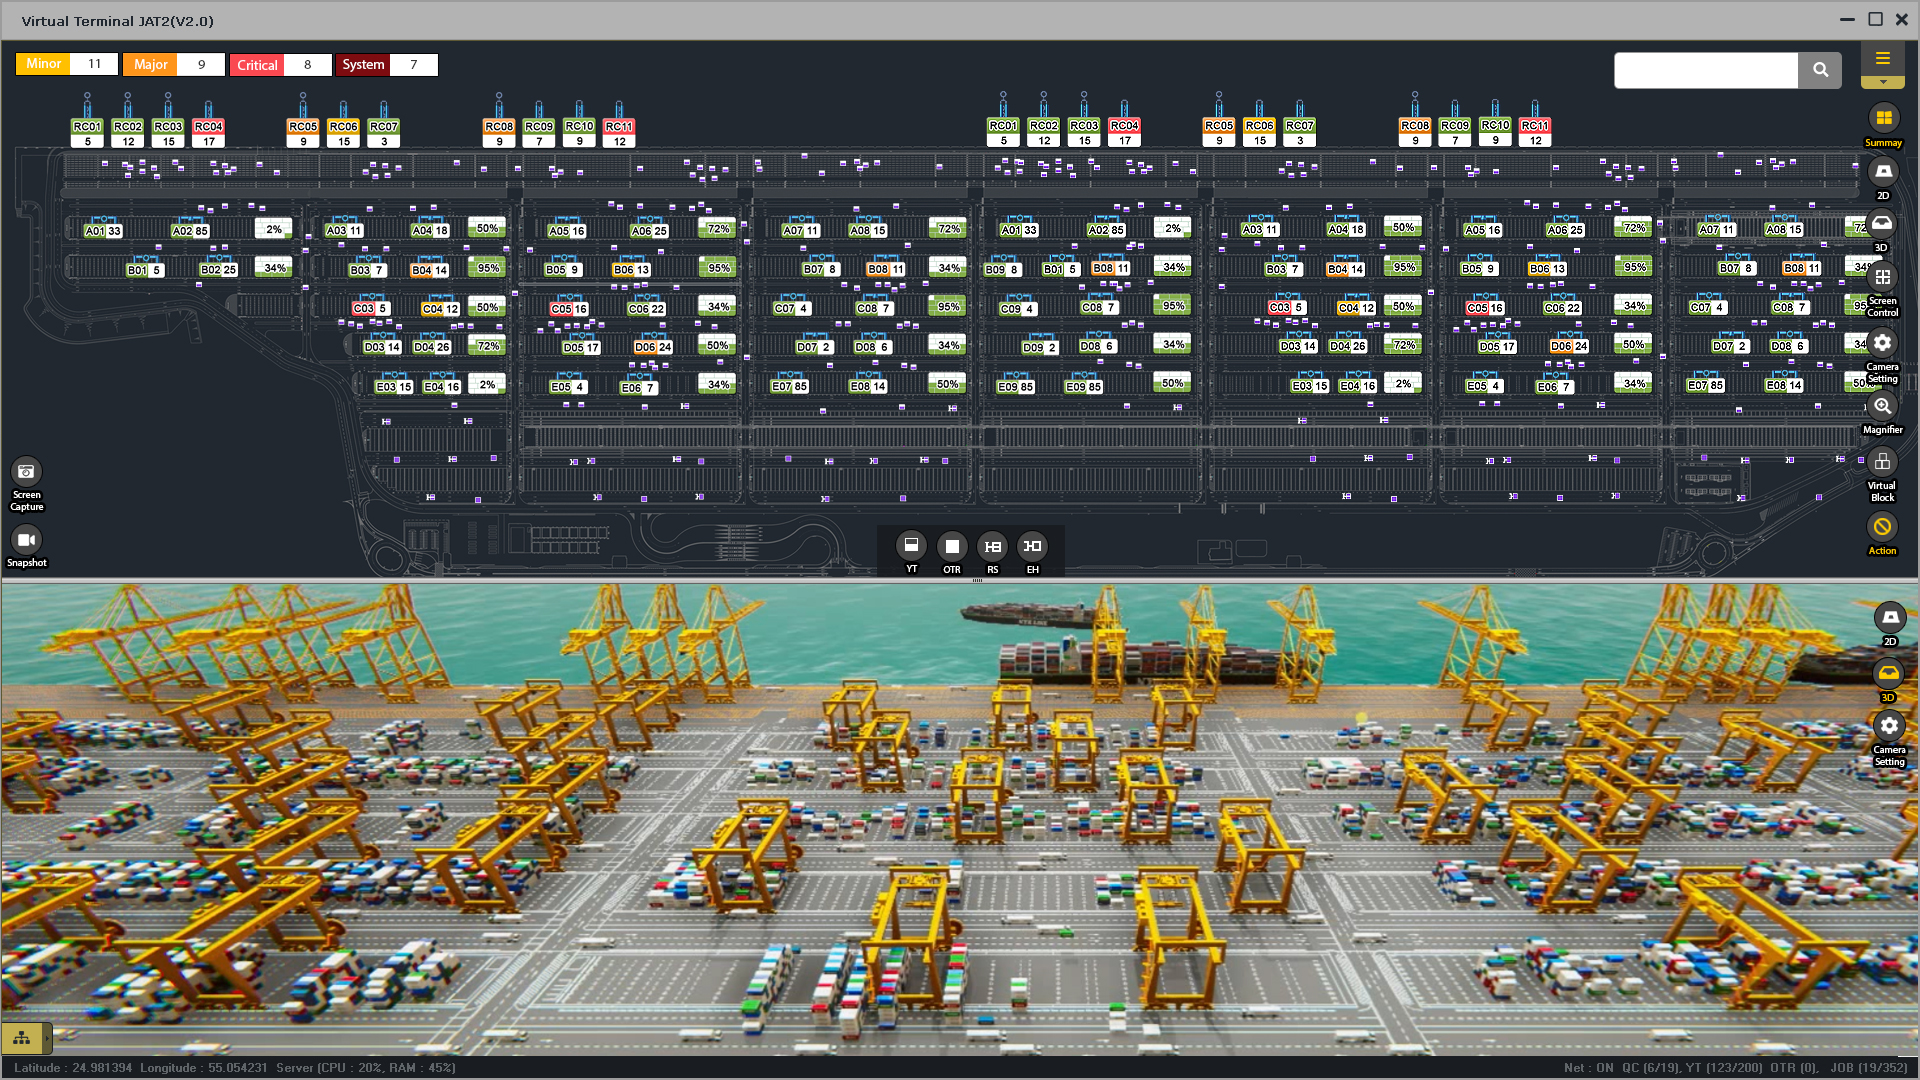This screenshot has width=1920, height=1080.
Task: Take a Screen Capture
Action: tap(27, 472)
